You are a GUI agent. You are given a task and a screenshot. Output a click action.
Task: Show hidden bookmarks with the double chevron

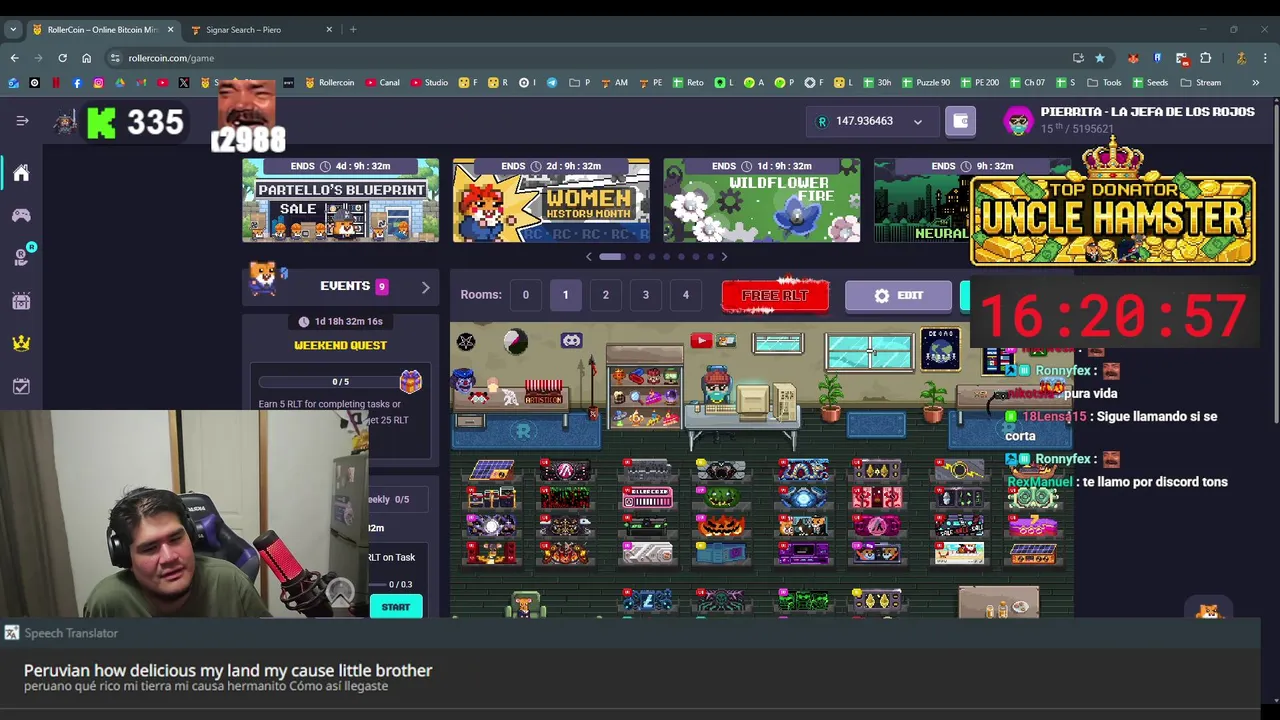[x=1255, y=83]
